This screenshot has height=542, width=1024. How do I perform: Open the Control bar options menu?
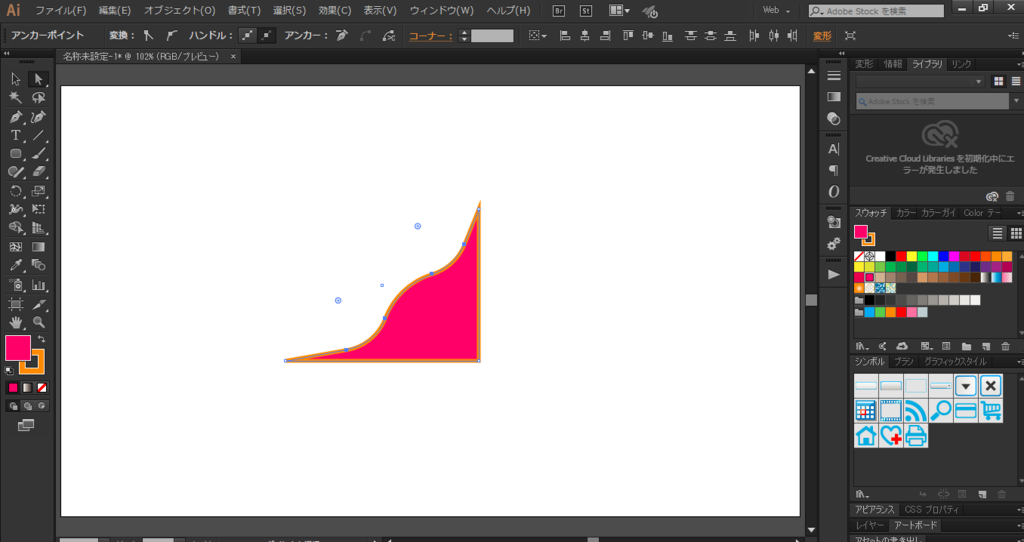coord(1013,36)
